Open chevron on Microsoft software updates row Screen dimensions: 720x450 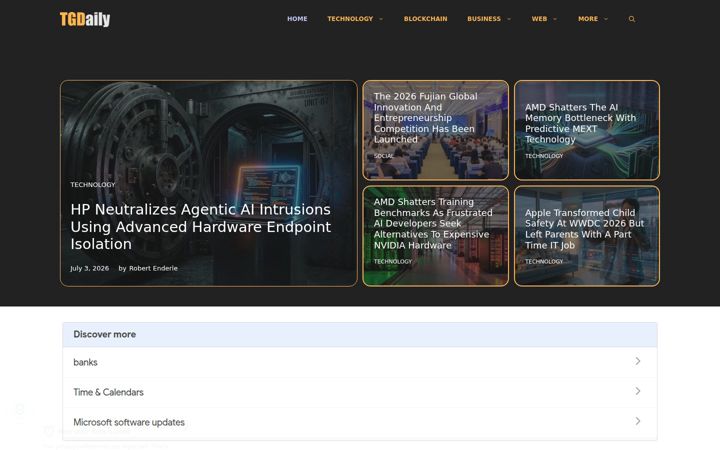coord(638,421)
